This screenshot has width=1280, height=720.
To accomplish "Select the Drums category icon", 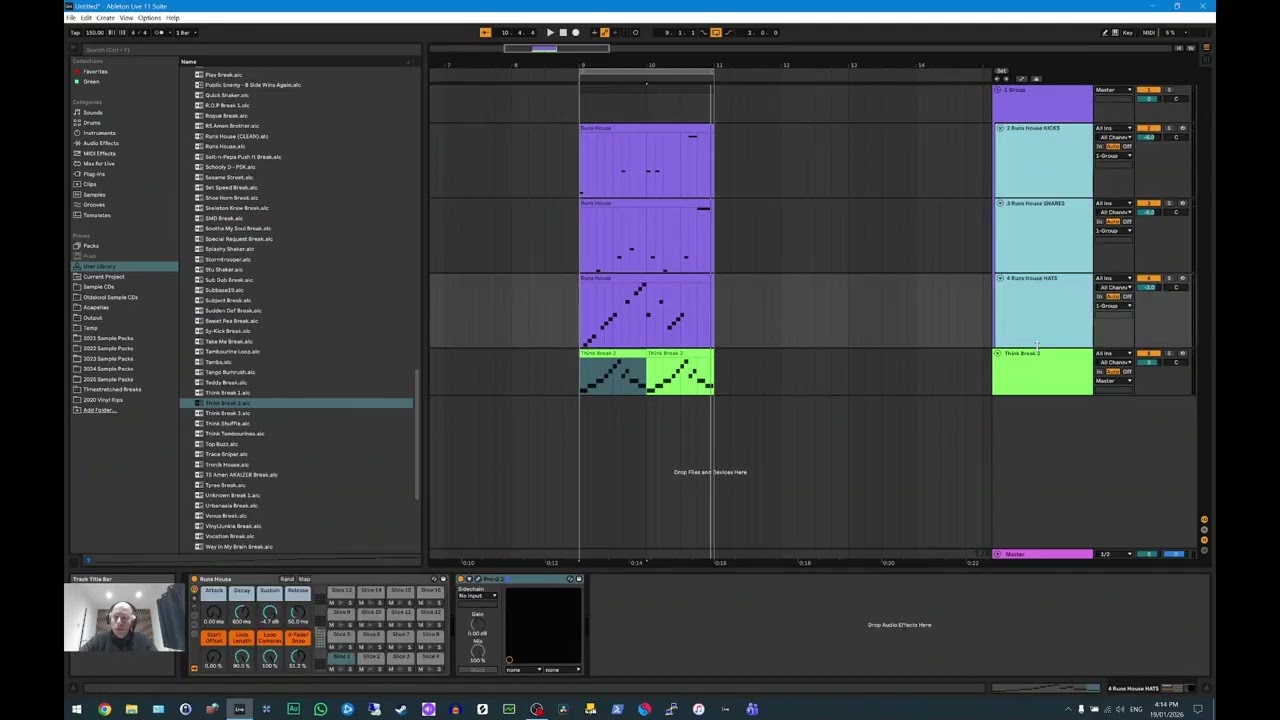I will pyautogui.click(x=77, y=122).
